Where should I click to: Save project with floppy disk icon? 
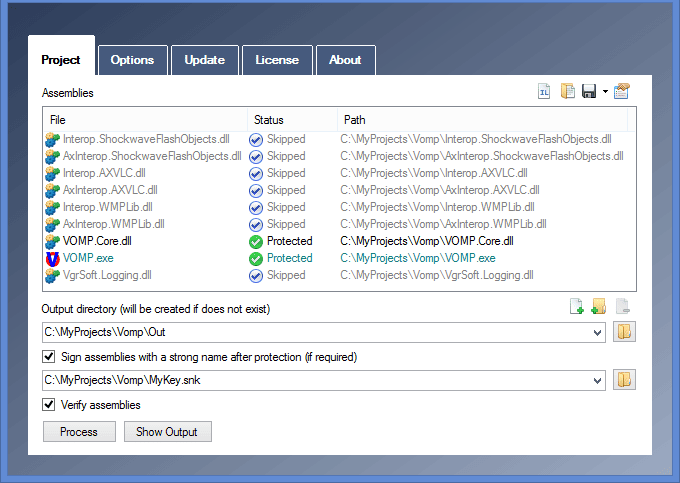tap(589, 92)
